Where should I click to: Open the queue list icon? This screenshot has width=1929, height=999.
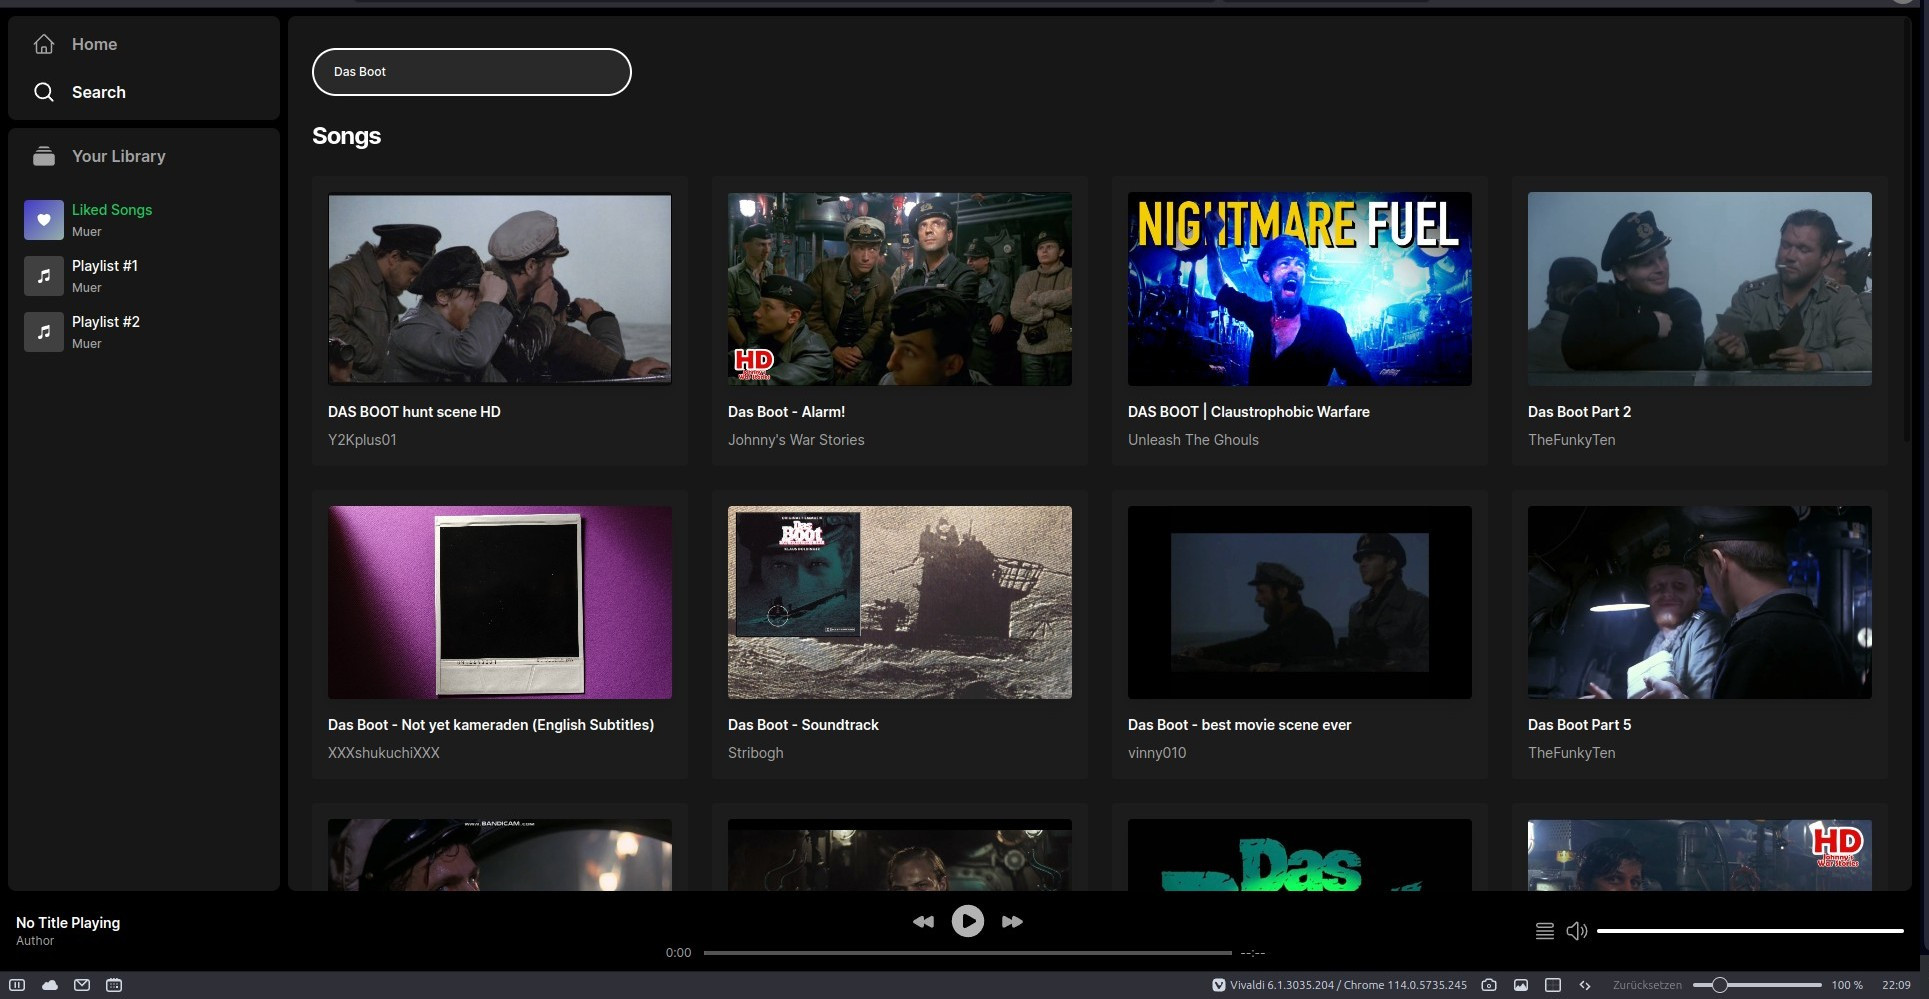click(x=1545, y=931)
